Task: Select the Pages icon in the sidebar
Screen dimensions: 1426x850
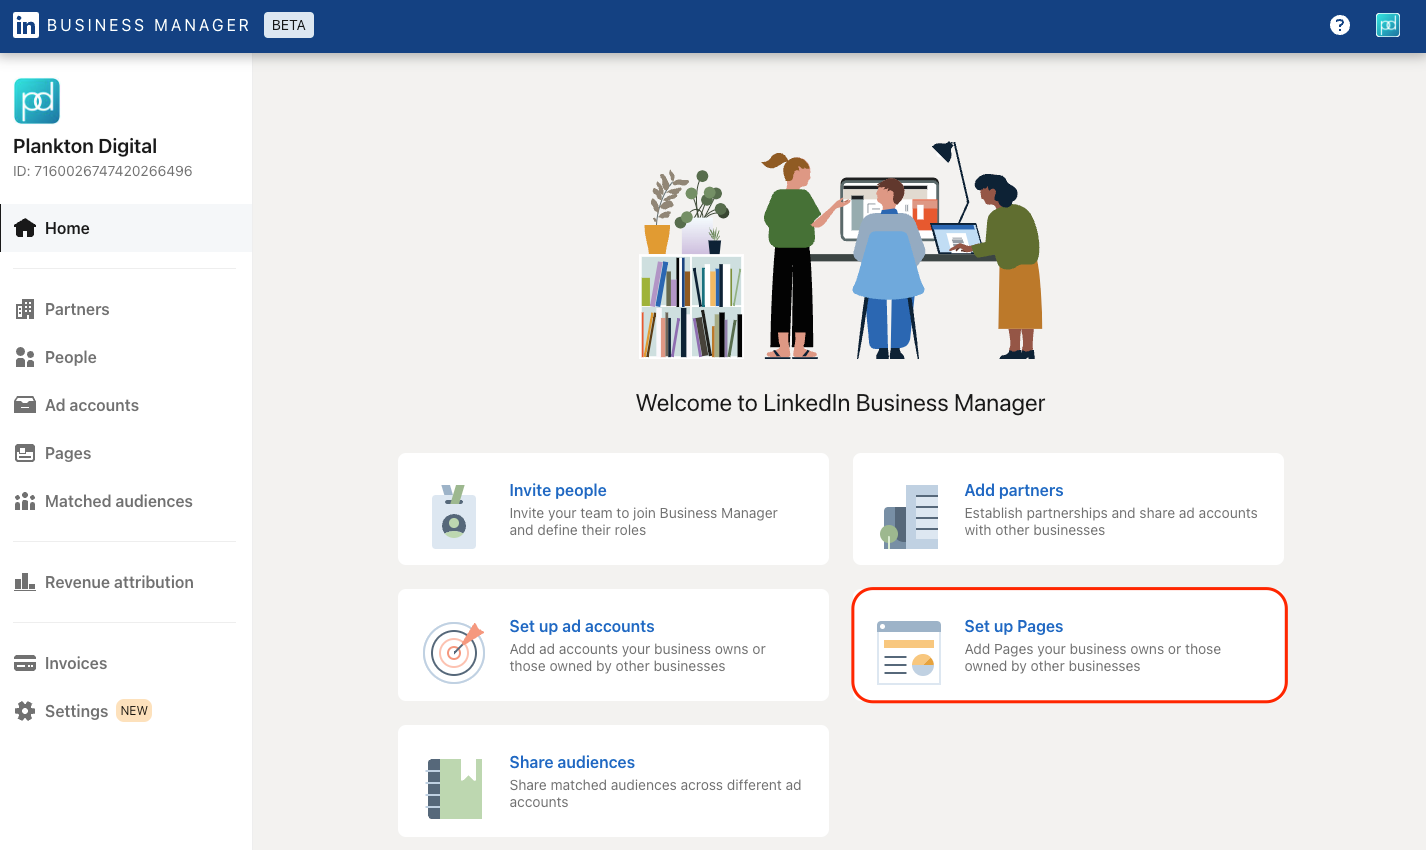Action: (x=24, y=452)
